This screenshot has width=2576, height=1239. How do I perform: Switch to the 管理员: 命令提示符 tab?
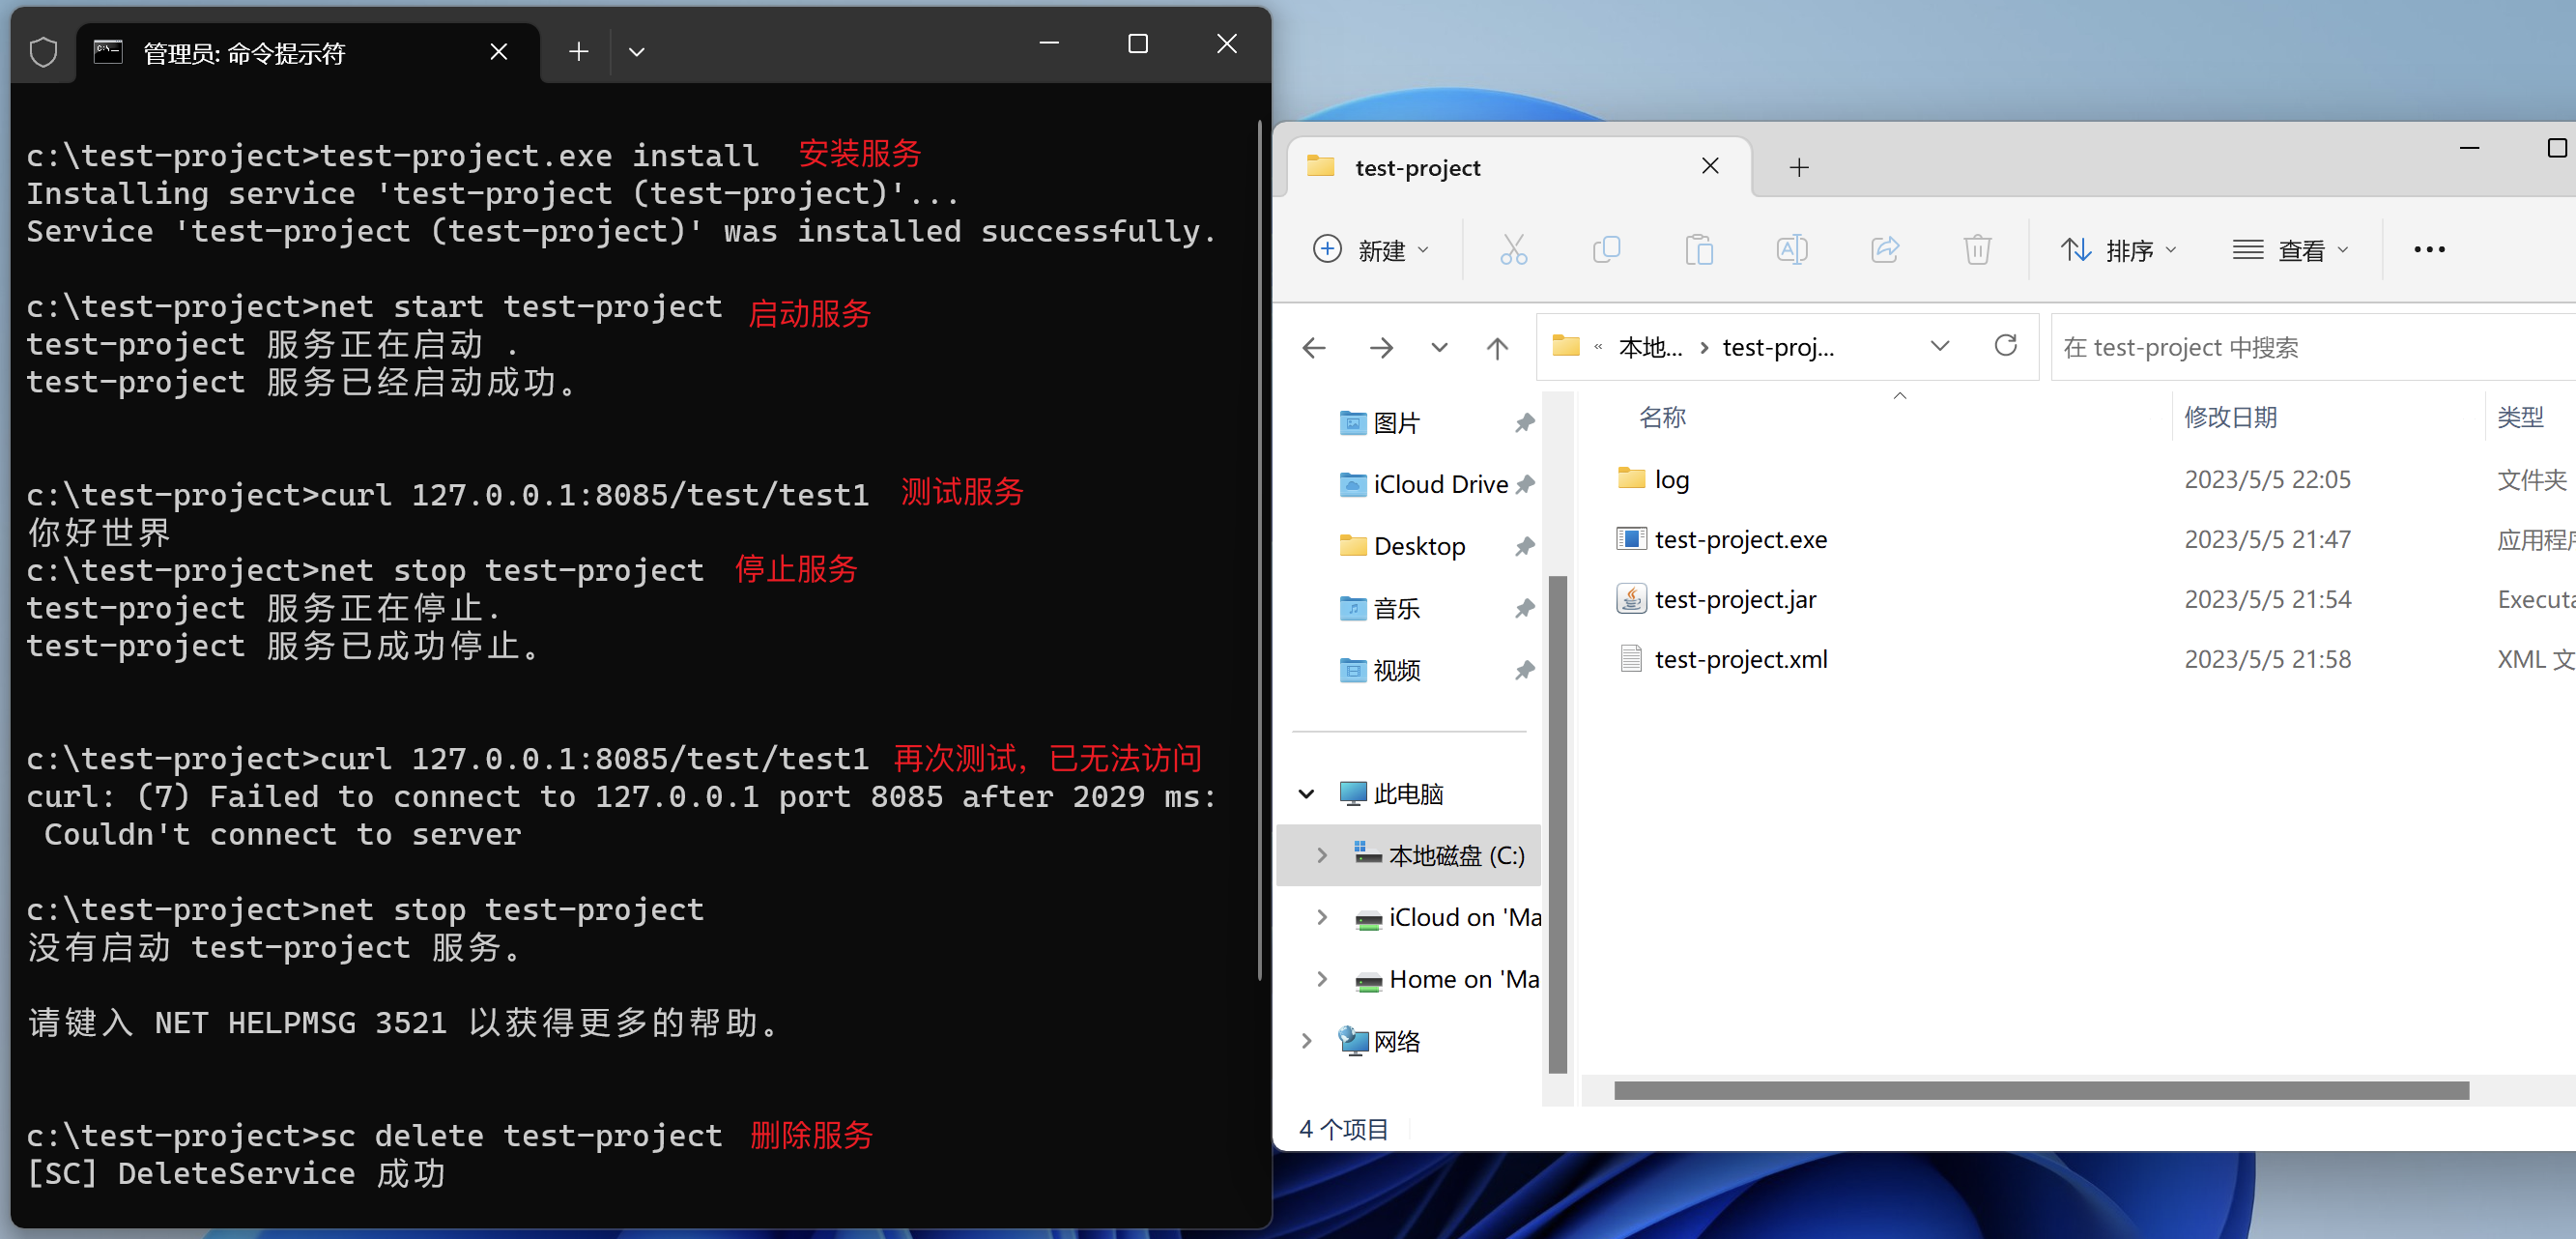(x=245, y=53)
